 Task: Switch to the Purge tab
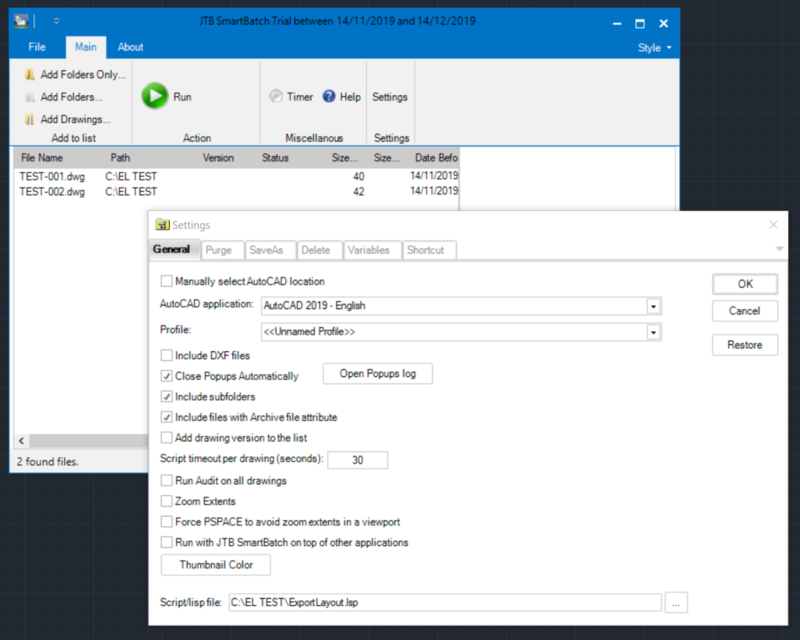(x=218, y=250)
